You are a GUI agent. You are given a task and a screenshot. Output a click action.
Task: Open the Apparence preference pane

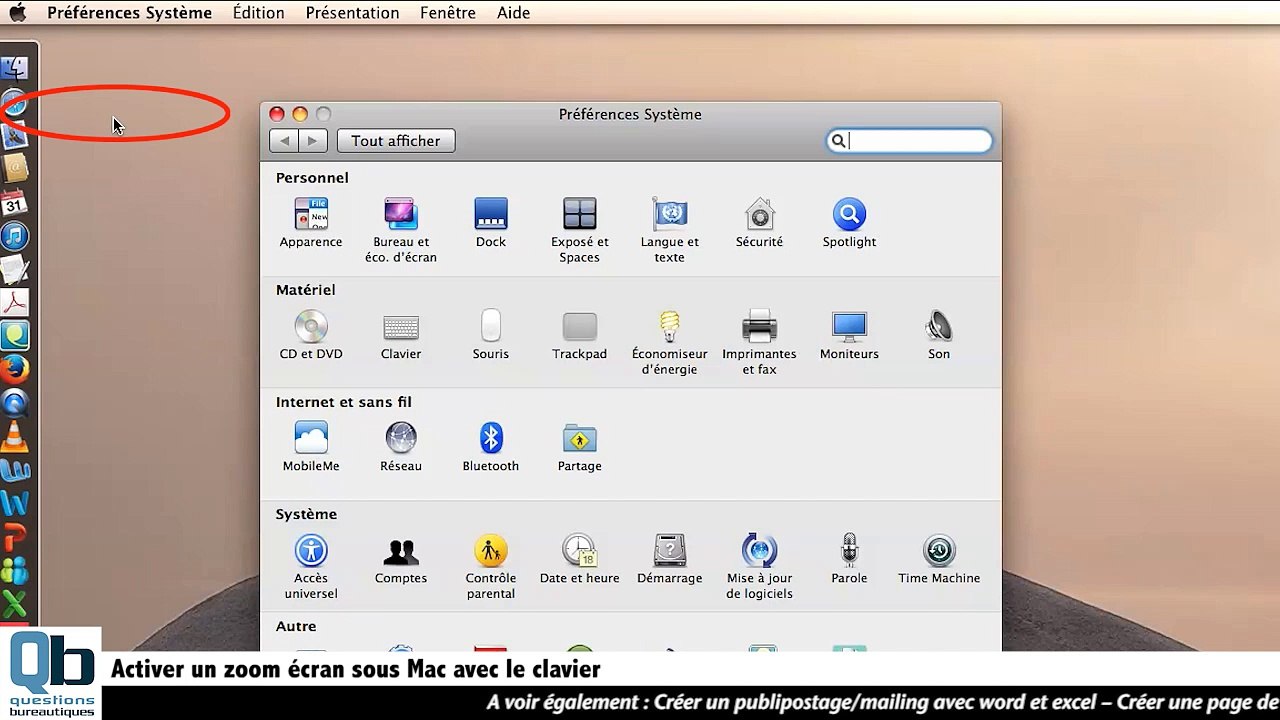click(311, 215)
